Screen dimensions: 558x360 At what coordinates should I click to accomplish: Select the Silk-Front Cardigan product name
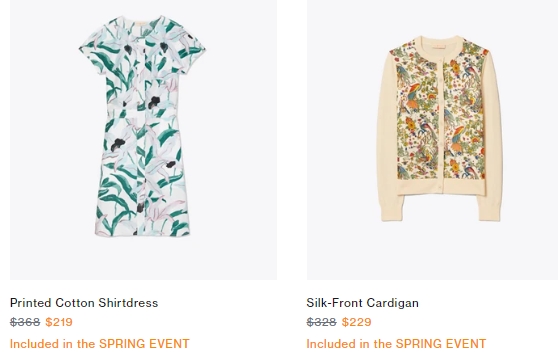coord(362,303)
